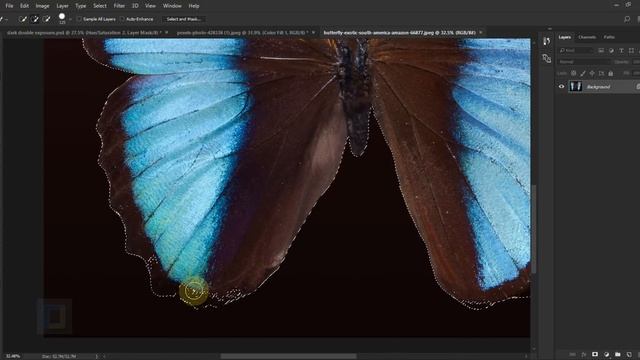Open the blend mode Normal dropdown

(x=584, y=62)
